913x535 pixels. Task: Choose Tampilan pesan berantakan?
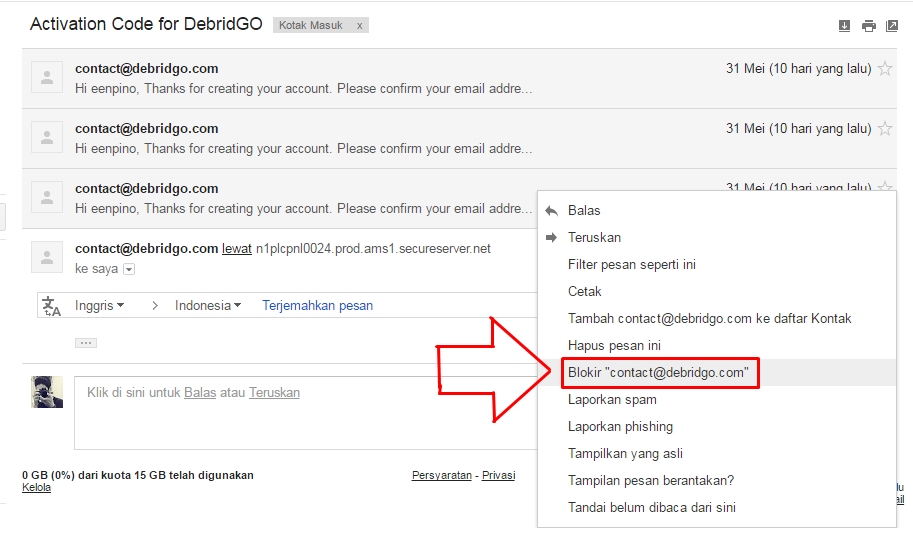point(716,480)
